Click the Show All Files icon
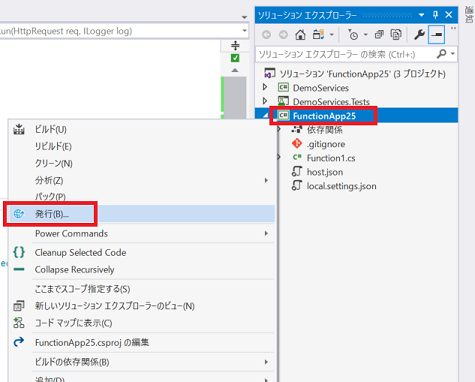This screenshot has width=475, height=382. (396, 34)
